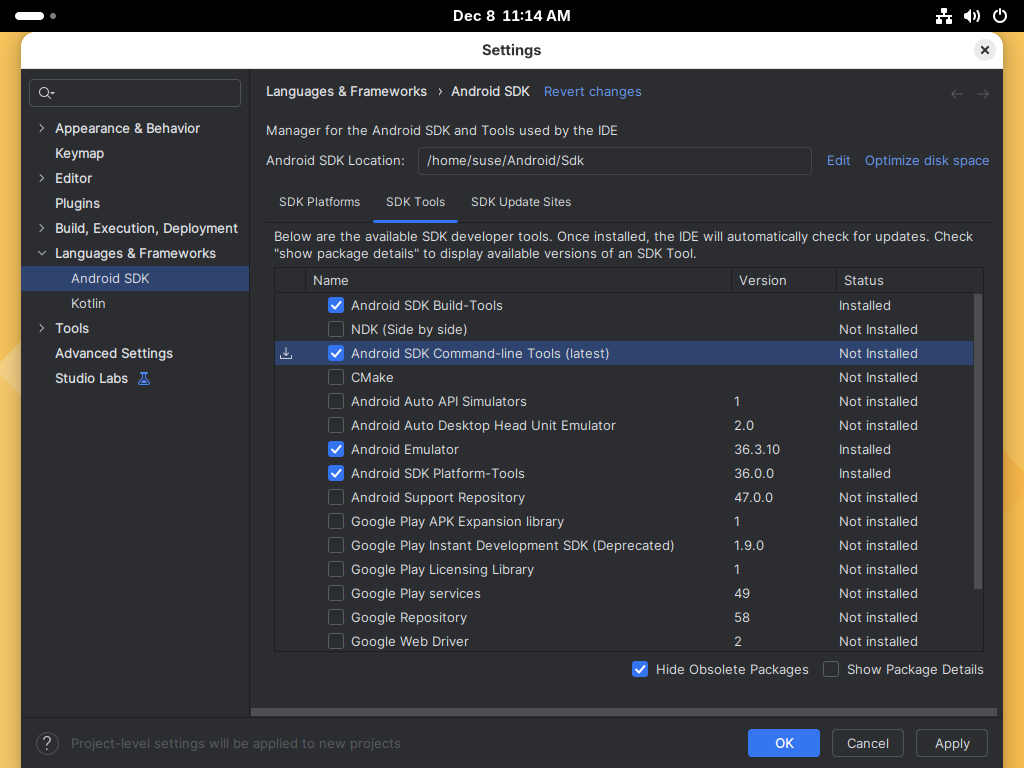Viewport: 1024px width, 768px height.
Task: Enable the NDK (Side by side) checkbox
Action: coord(336,329)
